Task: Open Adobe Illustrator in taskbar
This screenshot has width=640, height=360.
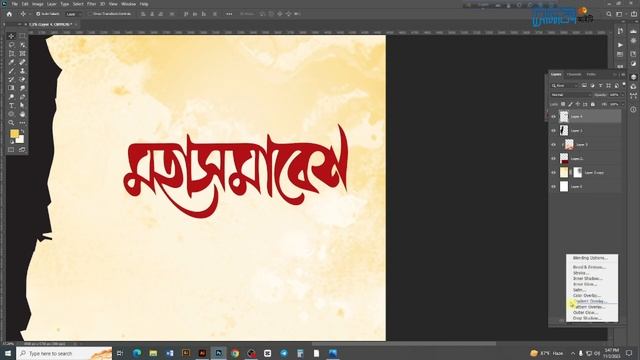Action: [x=202, y=353]
